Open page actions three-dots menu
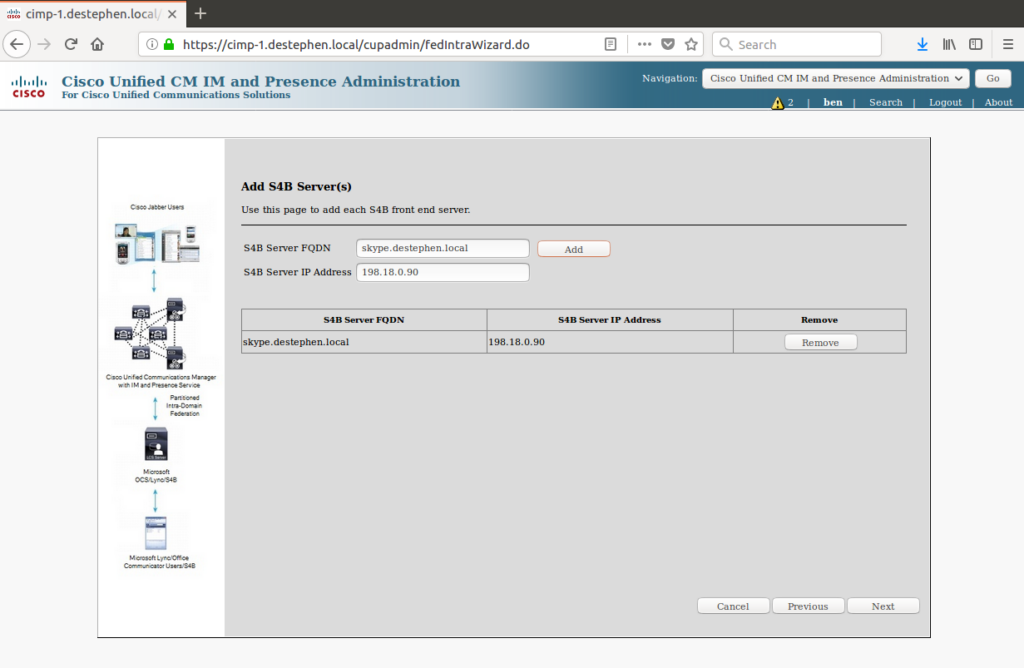The height and width of the screenshot is (668, 1024). click(x=644, y=44)
